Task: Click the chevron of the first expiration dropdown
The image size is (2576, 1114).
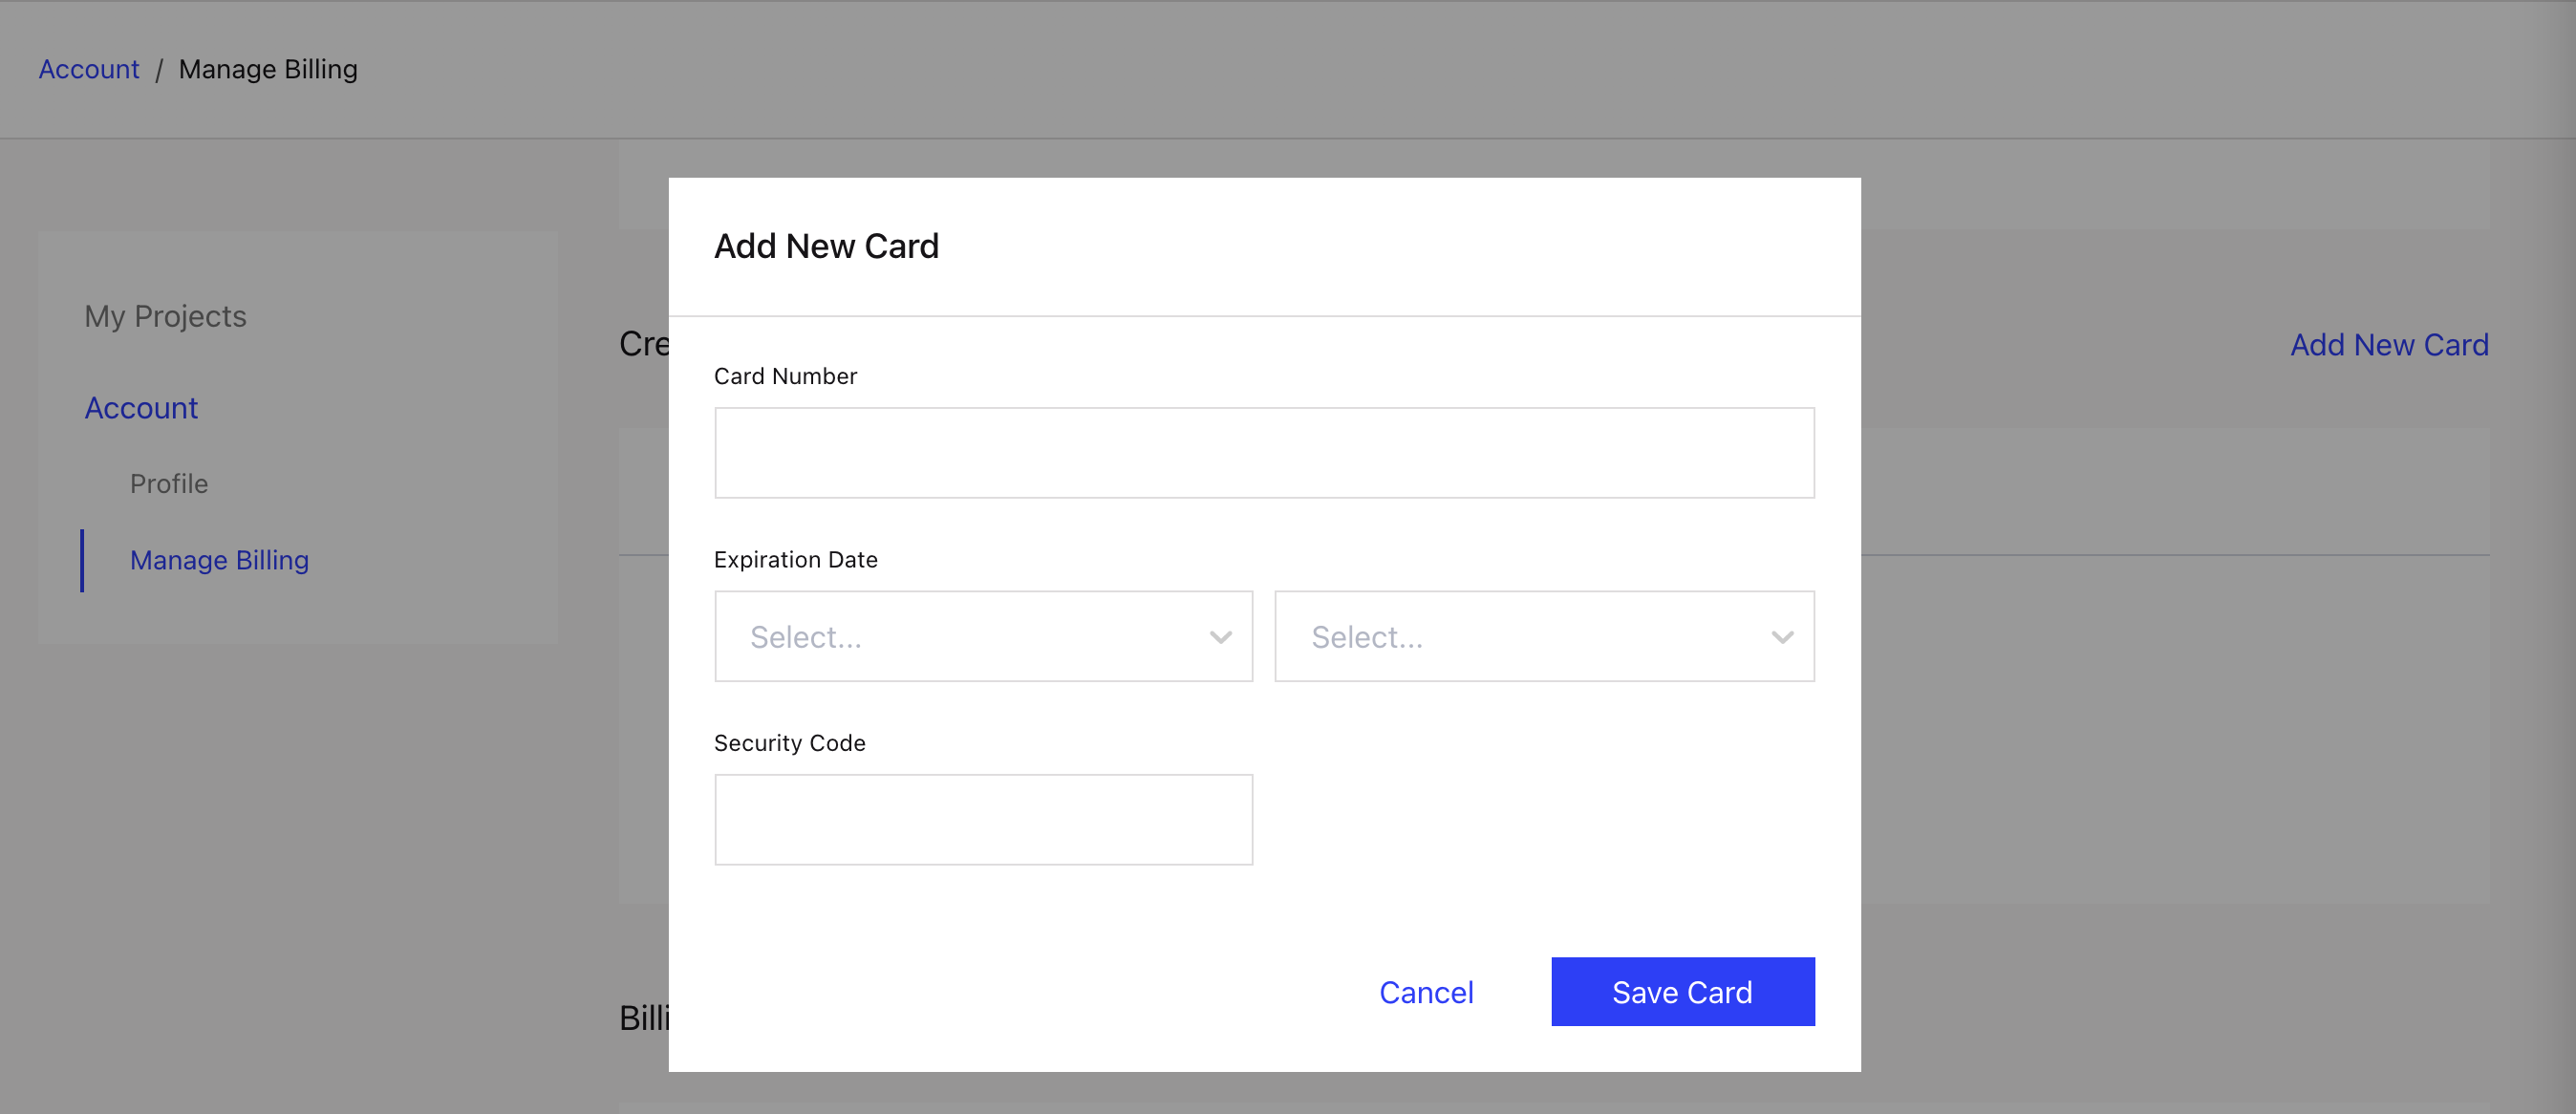Action: pos(1220,637)
